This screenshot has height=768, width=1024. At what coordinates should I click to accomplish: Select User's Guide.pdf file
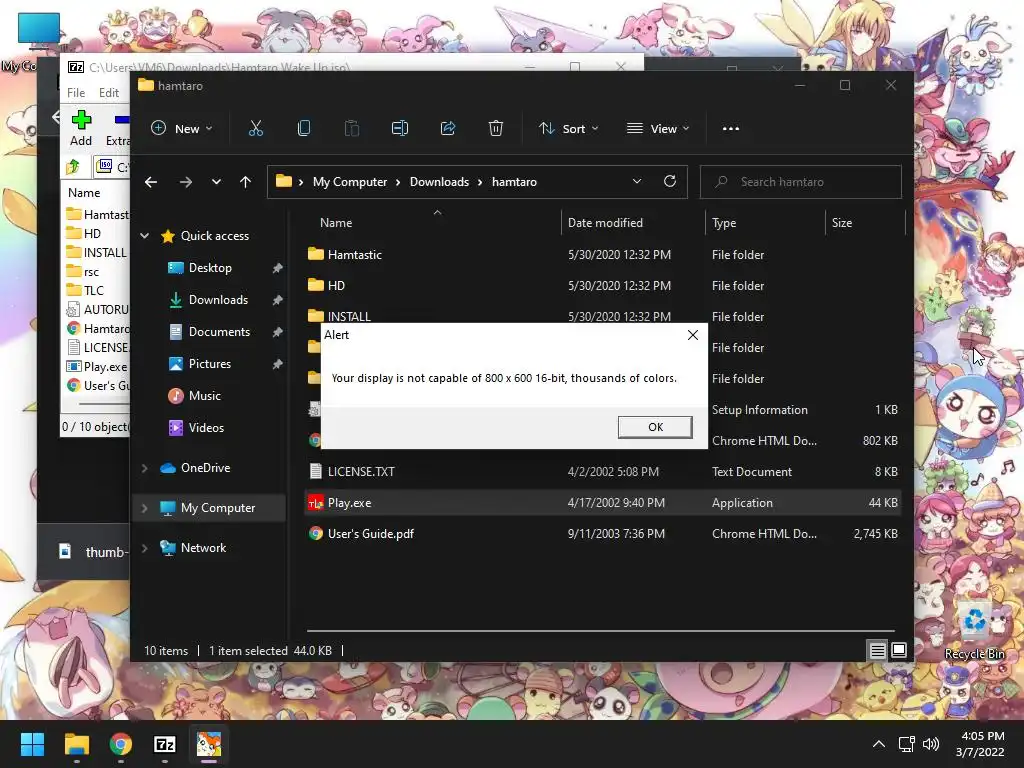tap(371, 534)
